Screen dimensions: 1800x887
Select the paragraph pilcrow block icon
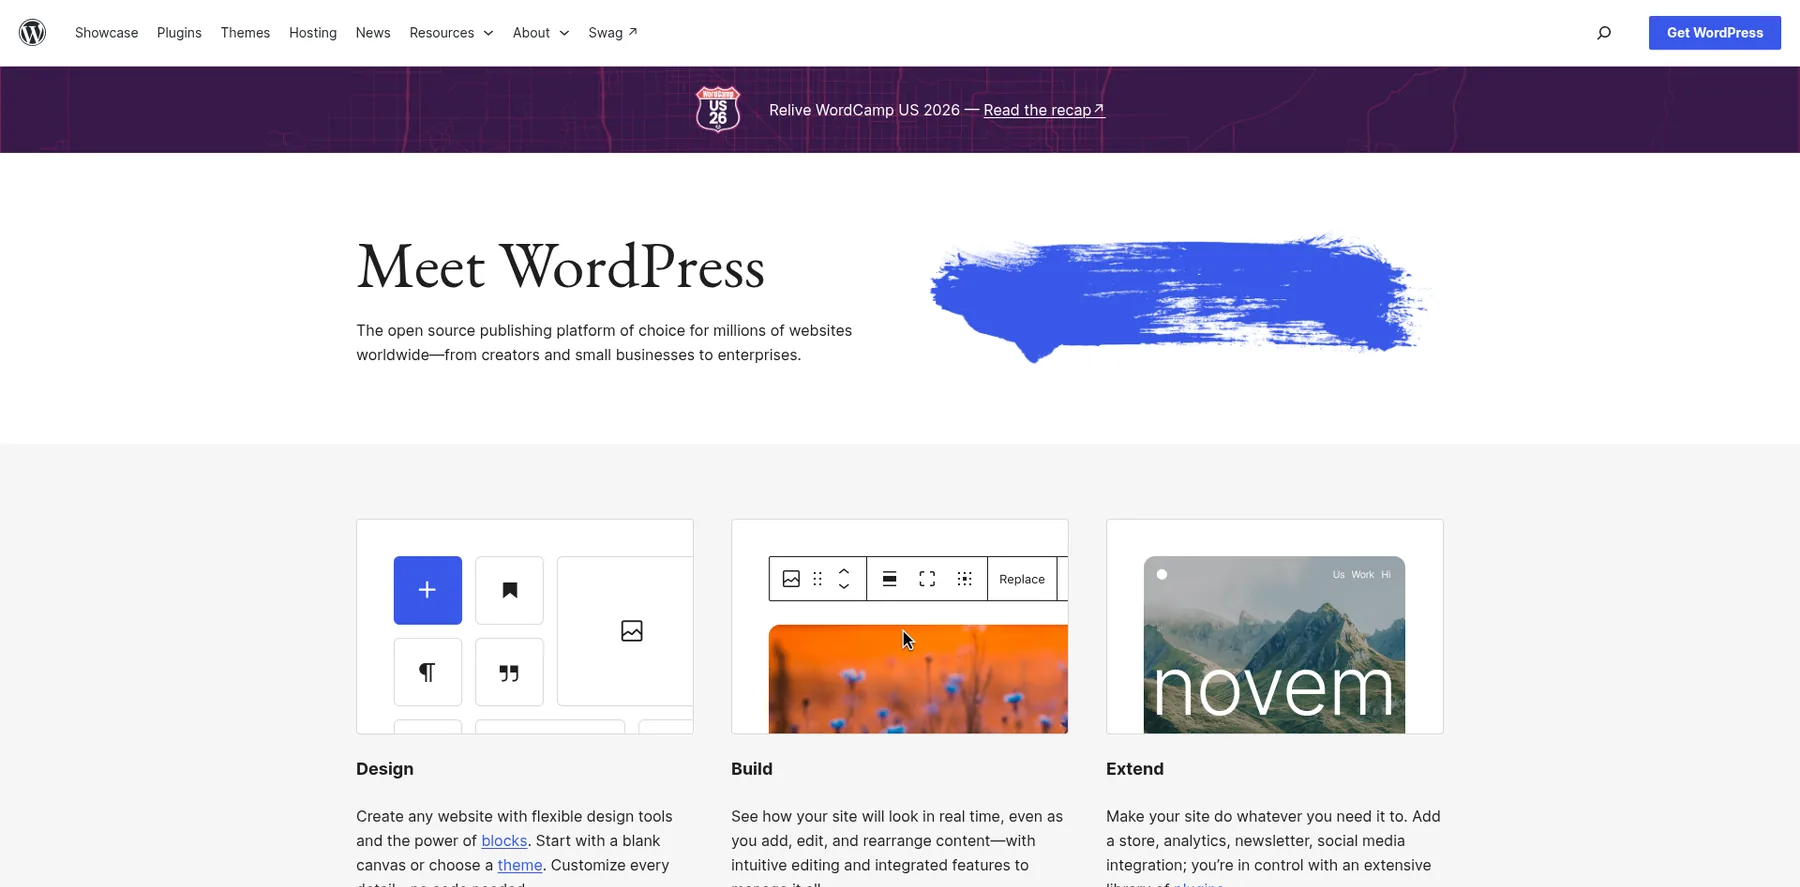pyautogui.click(x=428, y=672)
